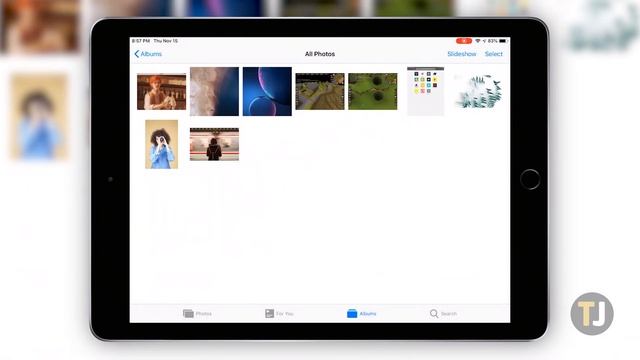This screenshot has height=360, width=640.
Task: Open the person at train station photo
Action: 214,144
